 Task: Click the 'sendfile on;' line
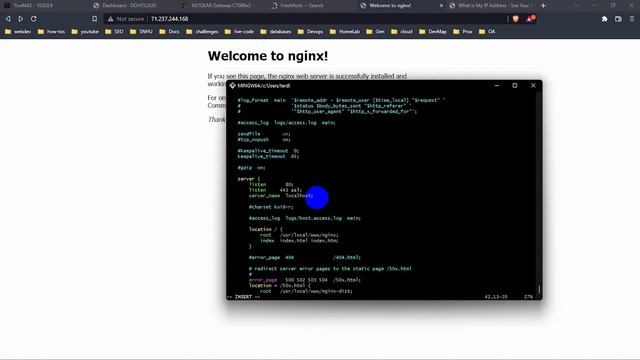click(264, 134)
